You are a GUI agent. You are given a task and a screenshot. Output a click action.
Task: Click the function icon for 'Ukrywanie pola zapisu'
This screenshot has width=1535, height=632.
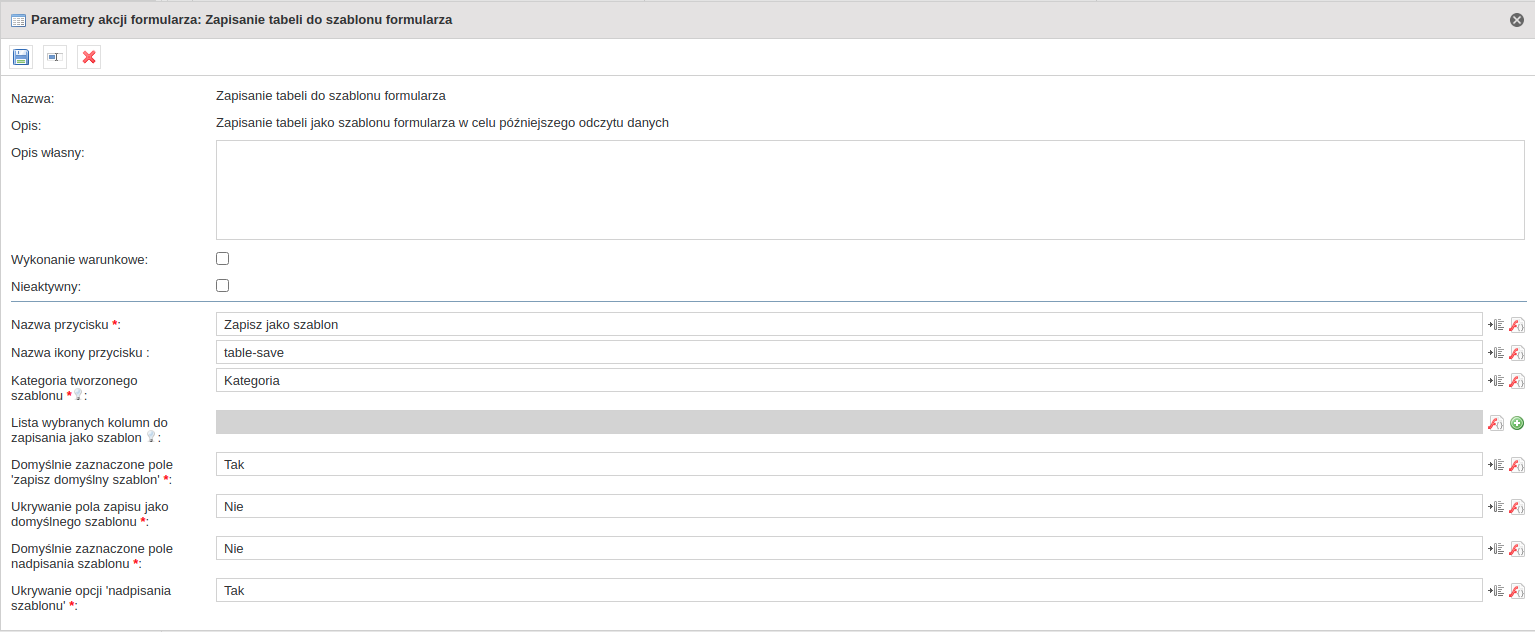click(1517, 507)
